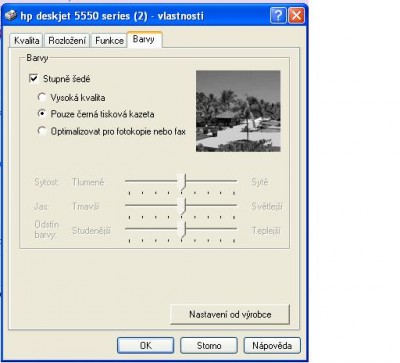Viewport: 400px width, 363px height.
Task: Confirm with the OK button
Action: [146, 345]
